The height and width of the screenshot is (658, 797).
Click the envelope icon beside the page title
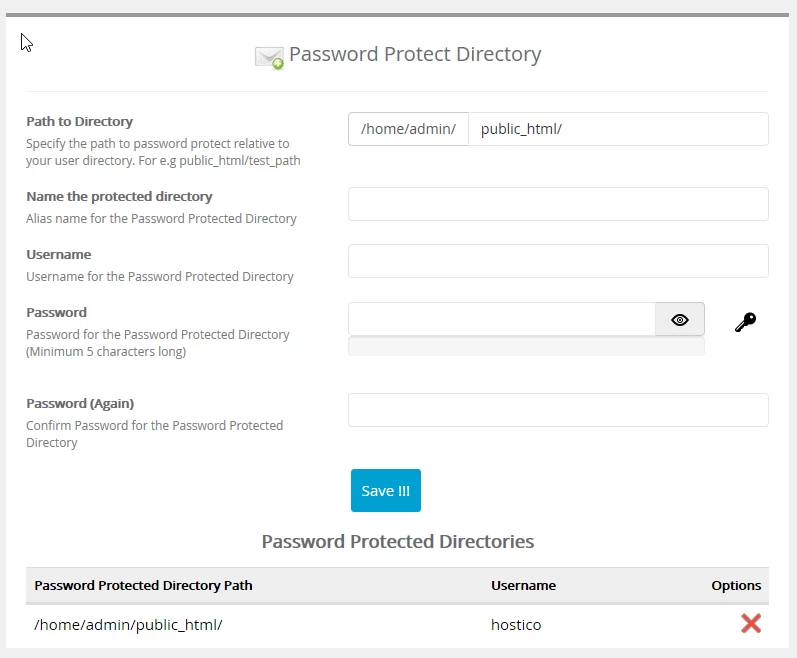pyautogui.click(x=269, y=57)
